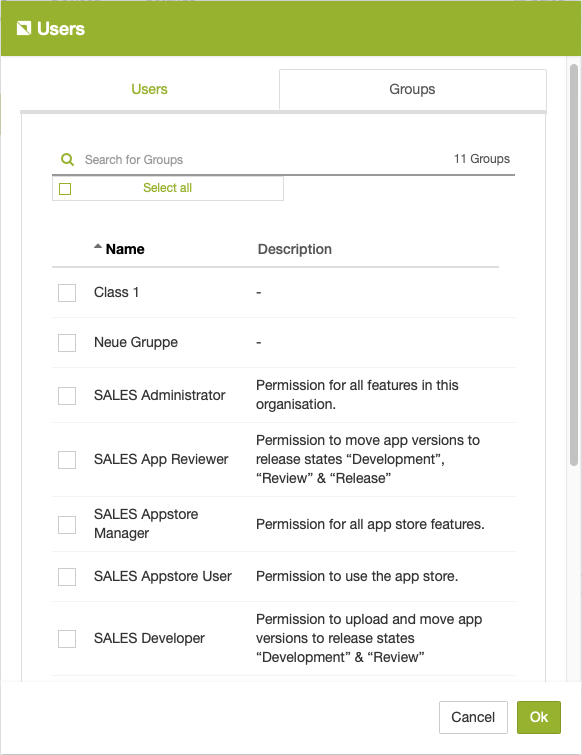Image resolution: width=582 pixels, height=755 pixels.
Task: Select the SALES Administrator checkbox
Action: [x=67, y=396]
